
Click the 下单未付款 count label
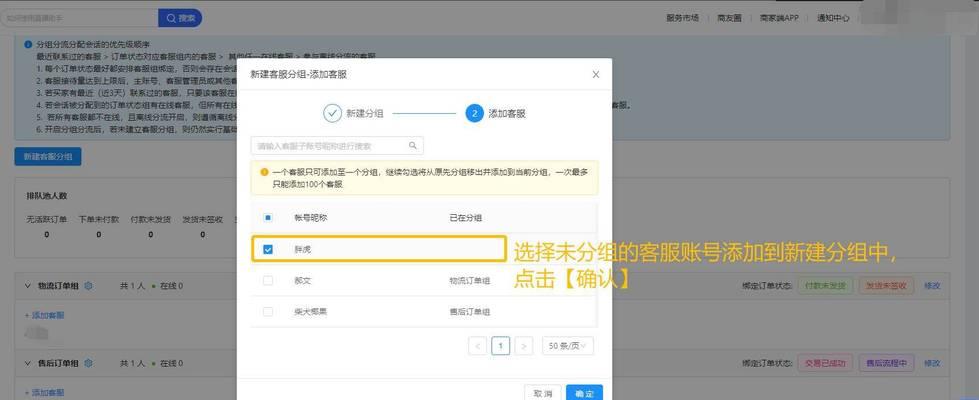(x=99, y=219)
